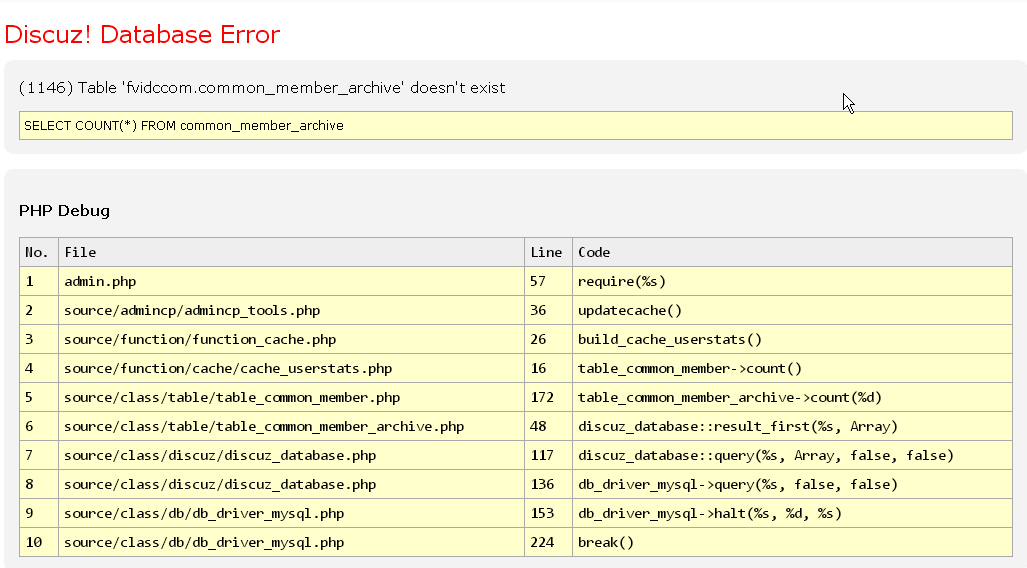Click the 'PHP Debug' section title
This screenshot has height=568, width=1027.
point(64,210)
